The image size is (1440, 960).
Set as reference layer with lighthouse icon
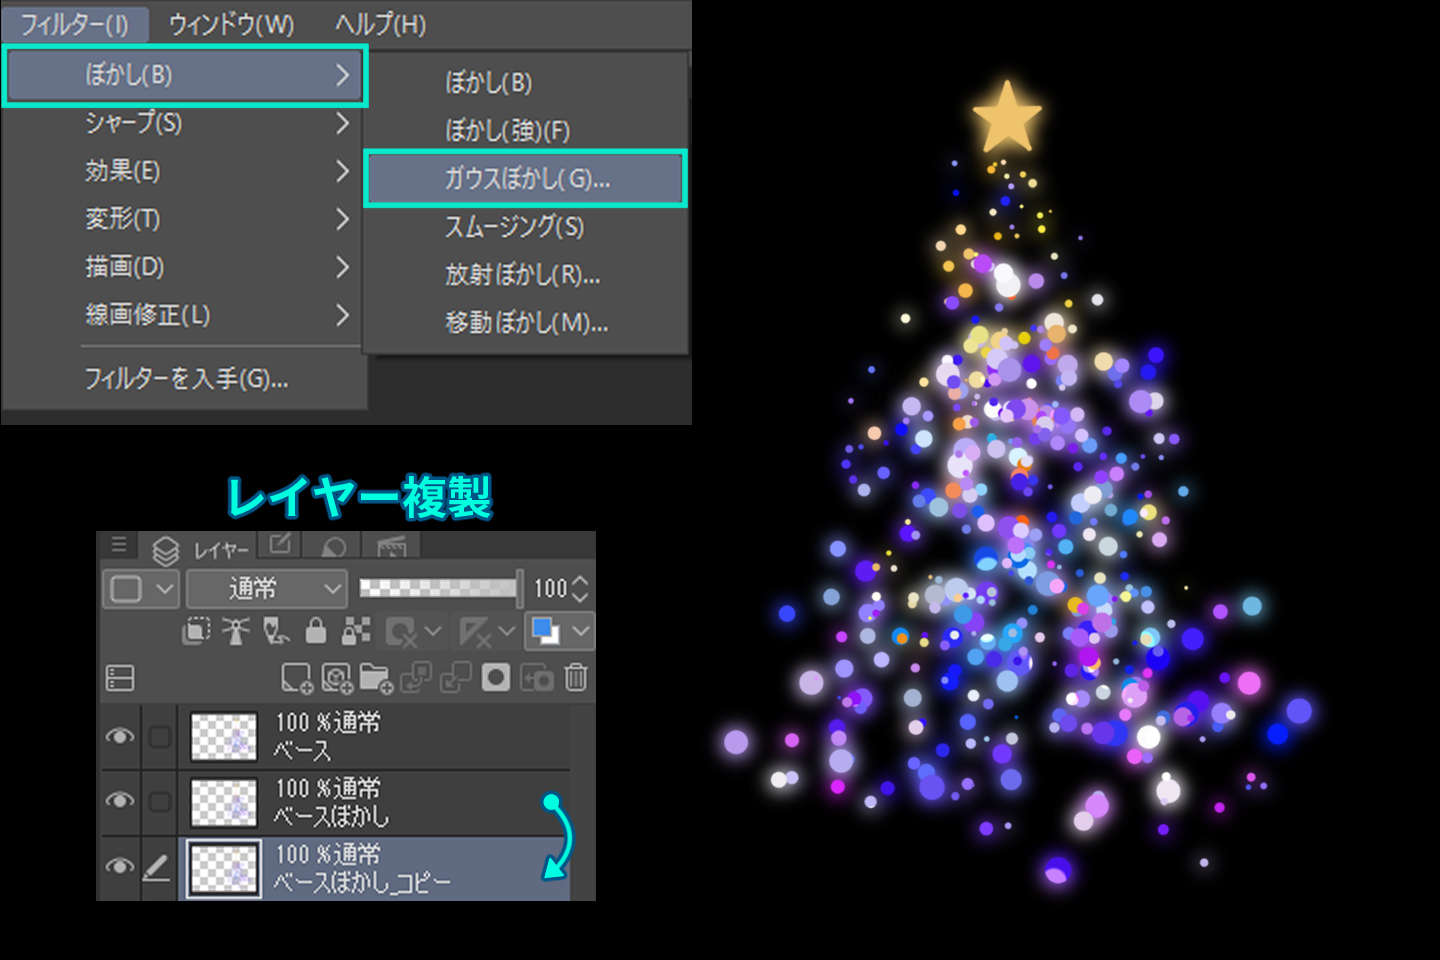(x=236, y=631)
